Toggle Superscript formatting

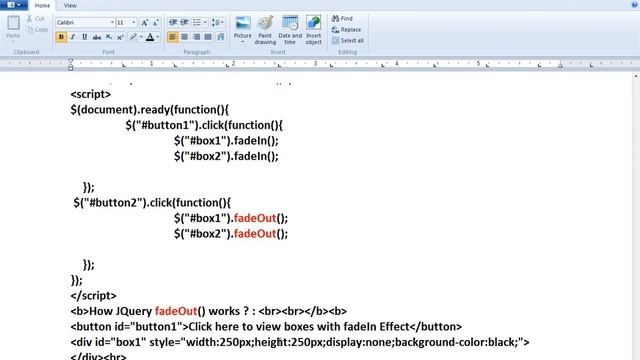pyautogui.click(x=120, y=37)
